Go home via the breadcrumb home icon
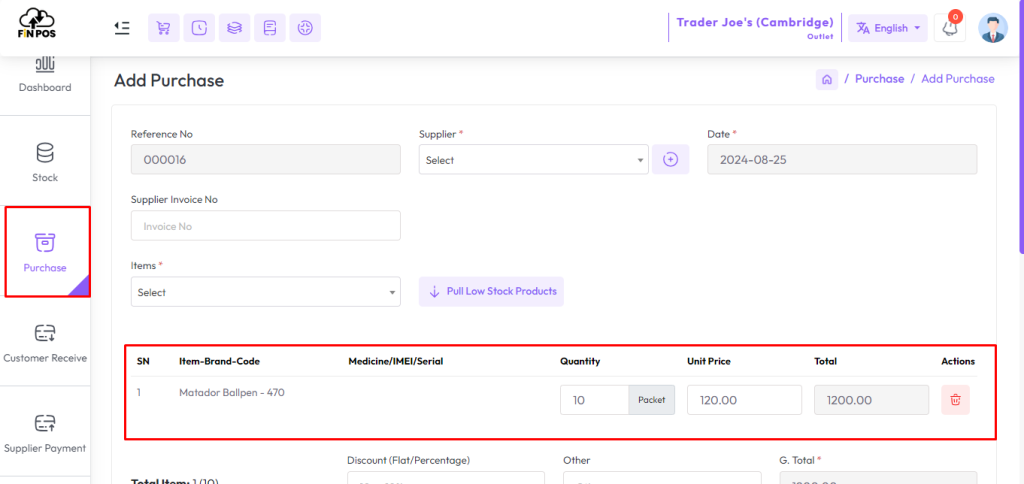The image size is (1024, 484). 827,79
